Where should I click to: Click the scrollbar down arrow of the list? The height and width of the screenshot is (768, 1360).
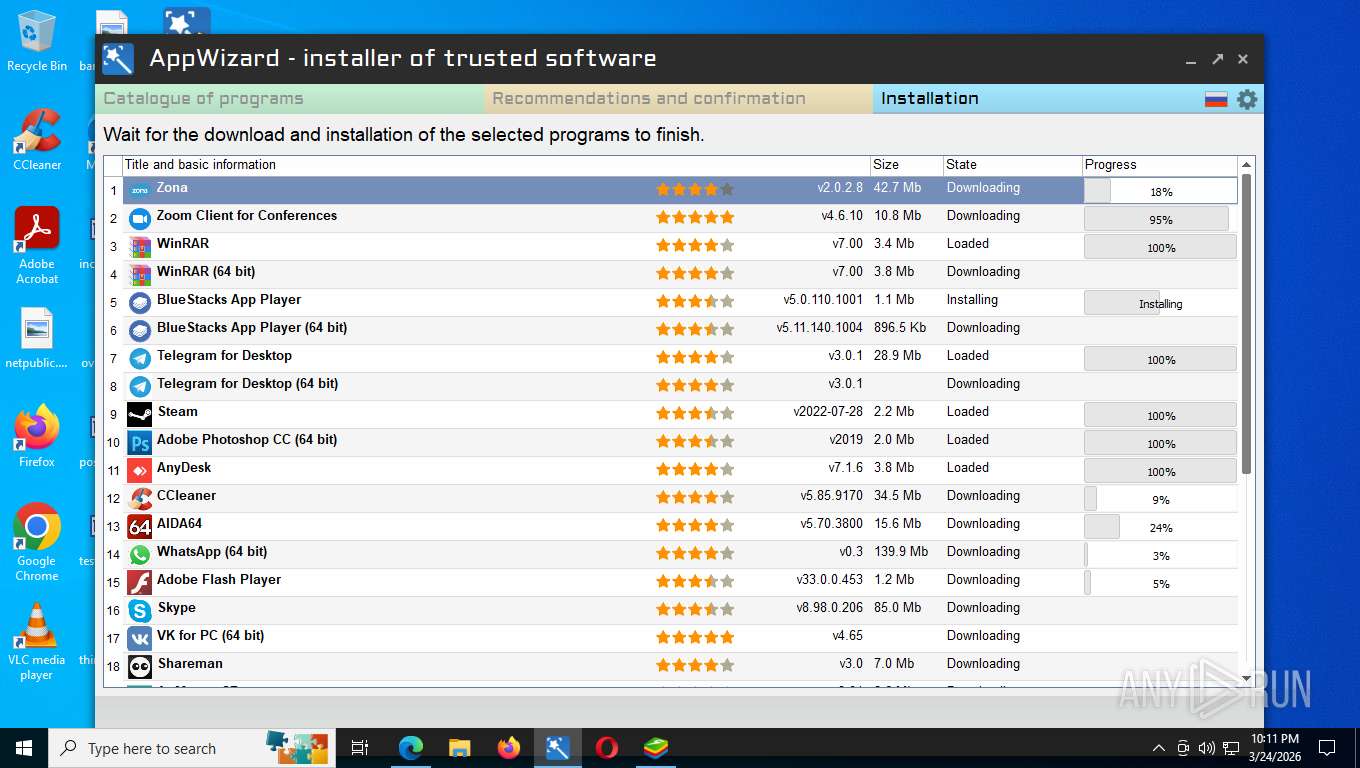coord(1246,679)
